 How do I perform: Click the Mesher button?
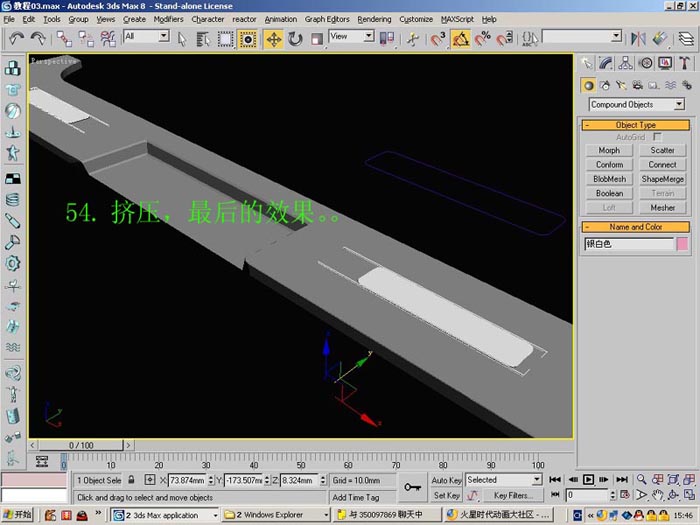click(662, 208)
